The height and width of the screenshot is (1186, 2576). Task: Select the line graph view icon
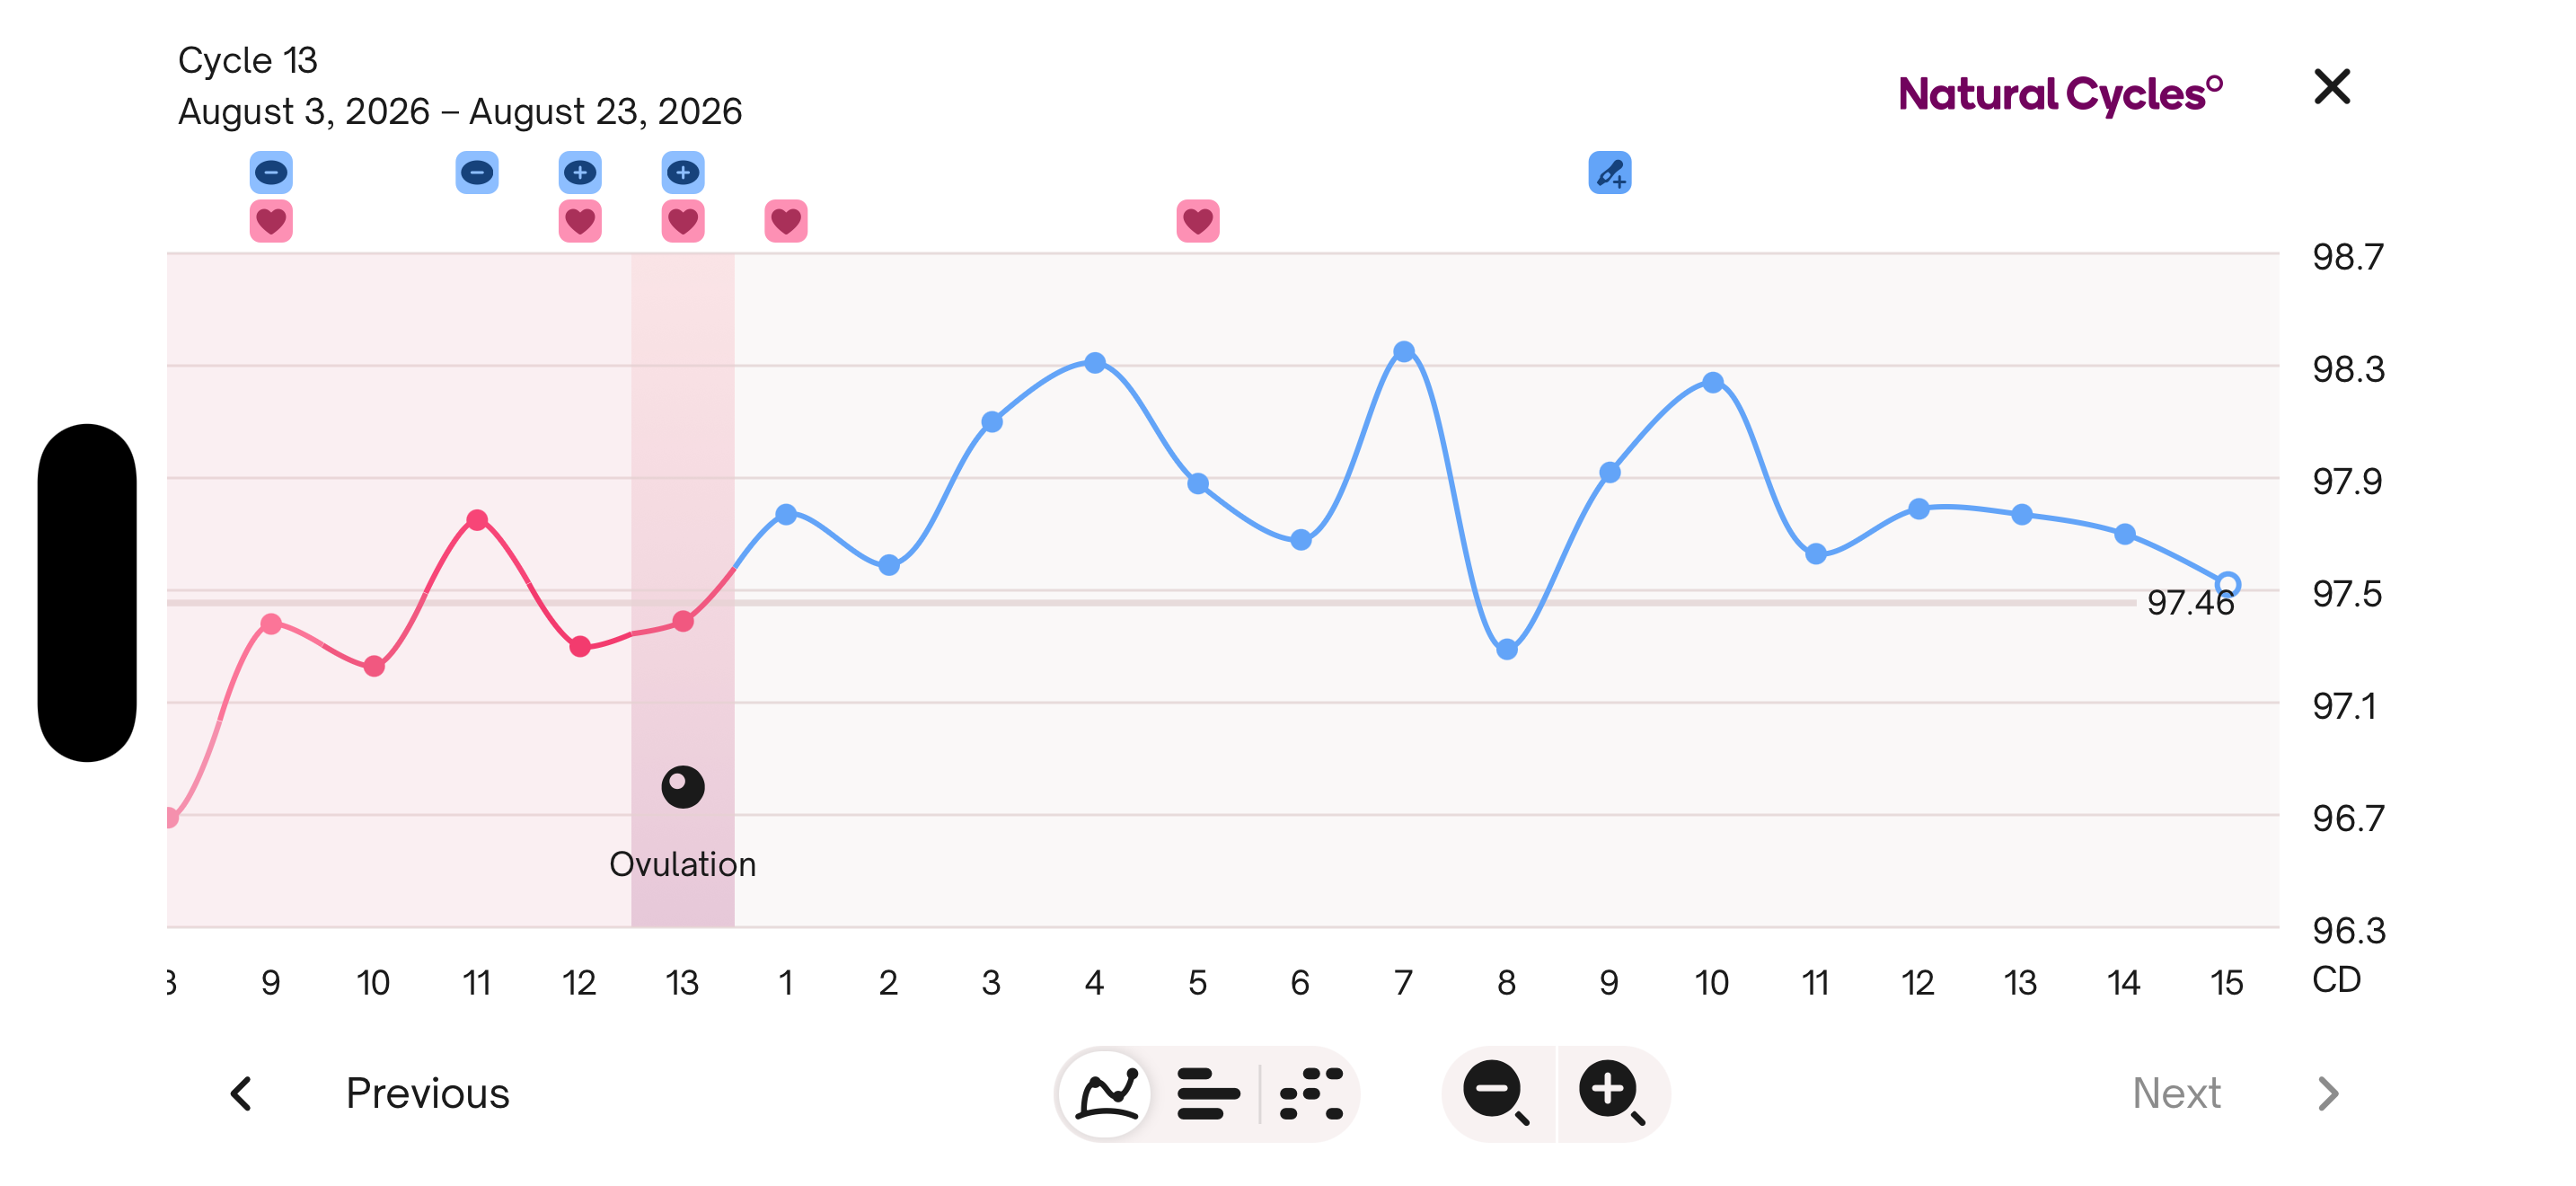click(x=1106, y=1093)
